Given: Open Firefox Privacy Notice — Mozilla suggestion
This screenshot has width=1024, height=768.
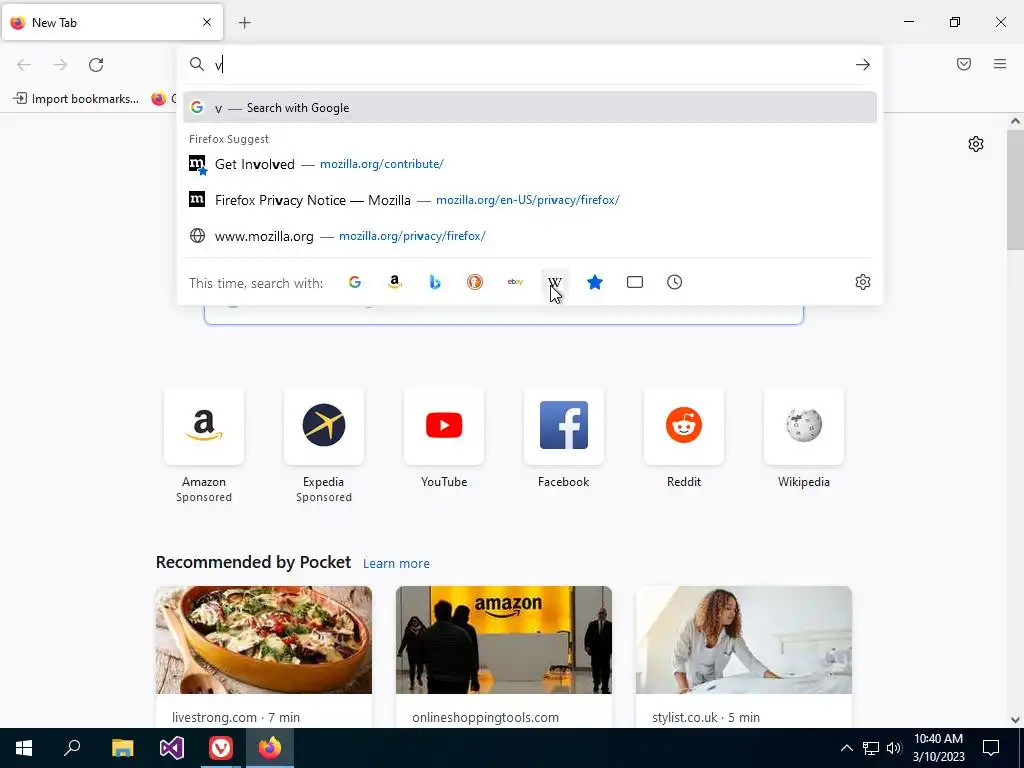Looking at the screenshot, I should [530, 200].
